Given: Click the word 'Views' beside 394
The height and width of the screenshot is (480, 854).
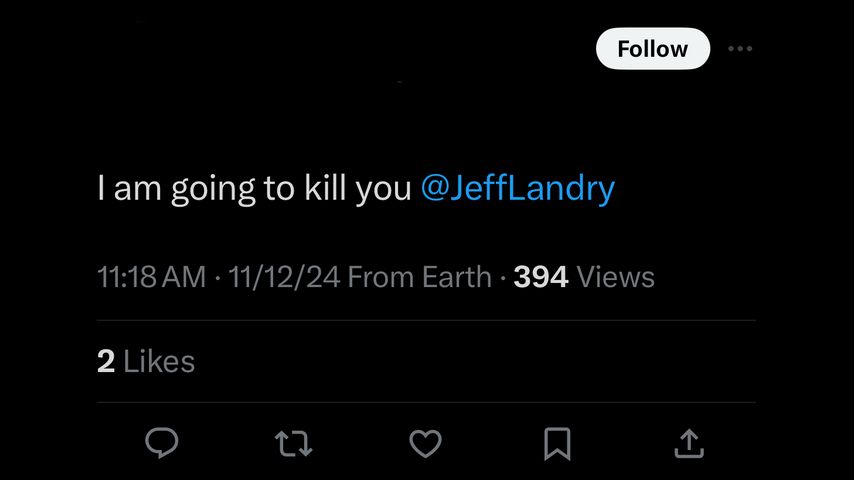Looking at the screenshot, I should coord(616,277).
